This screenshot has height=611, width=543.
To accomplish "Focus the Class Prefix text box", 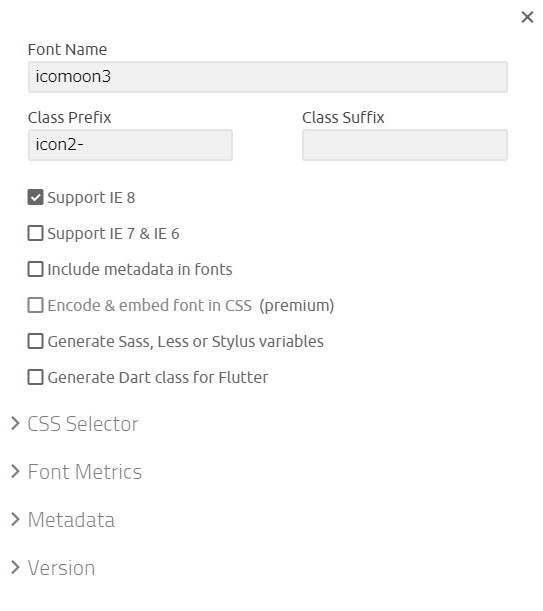I will point(130,145).
